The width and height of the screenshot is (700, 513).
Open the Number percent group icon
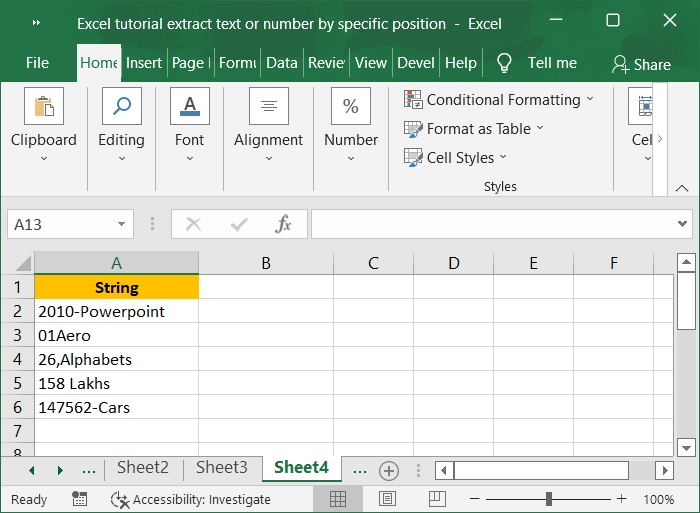click(351, 107)
